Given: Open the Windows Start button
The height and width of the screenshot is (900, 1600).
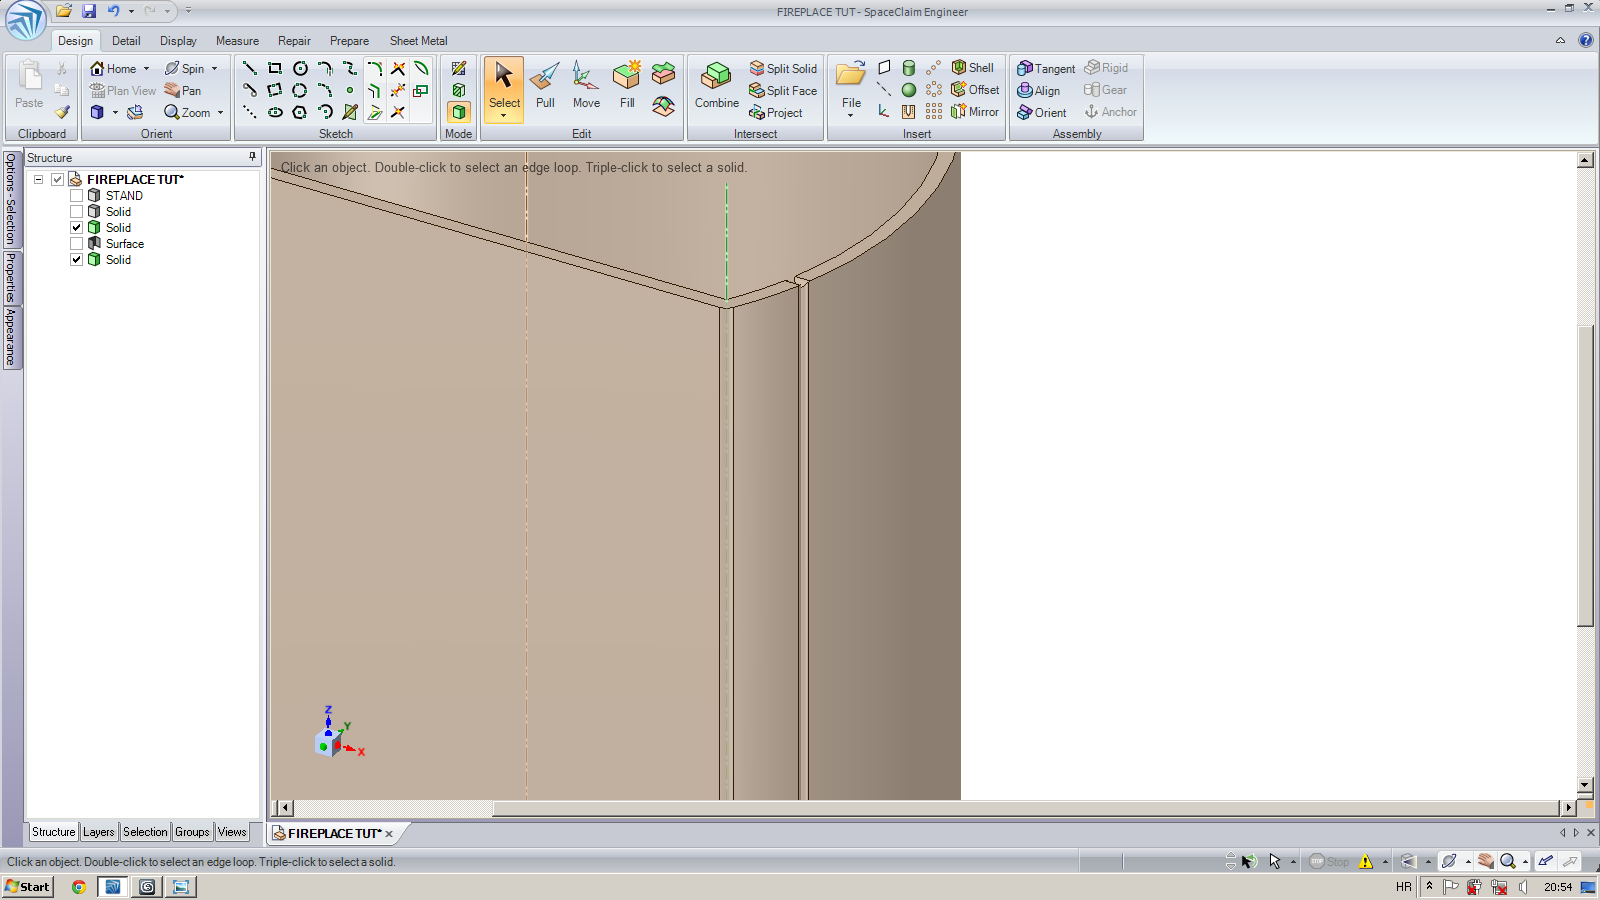Looking at the screenshot, I should tap(27, 886).
